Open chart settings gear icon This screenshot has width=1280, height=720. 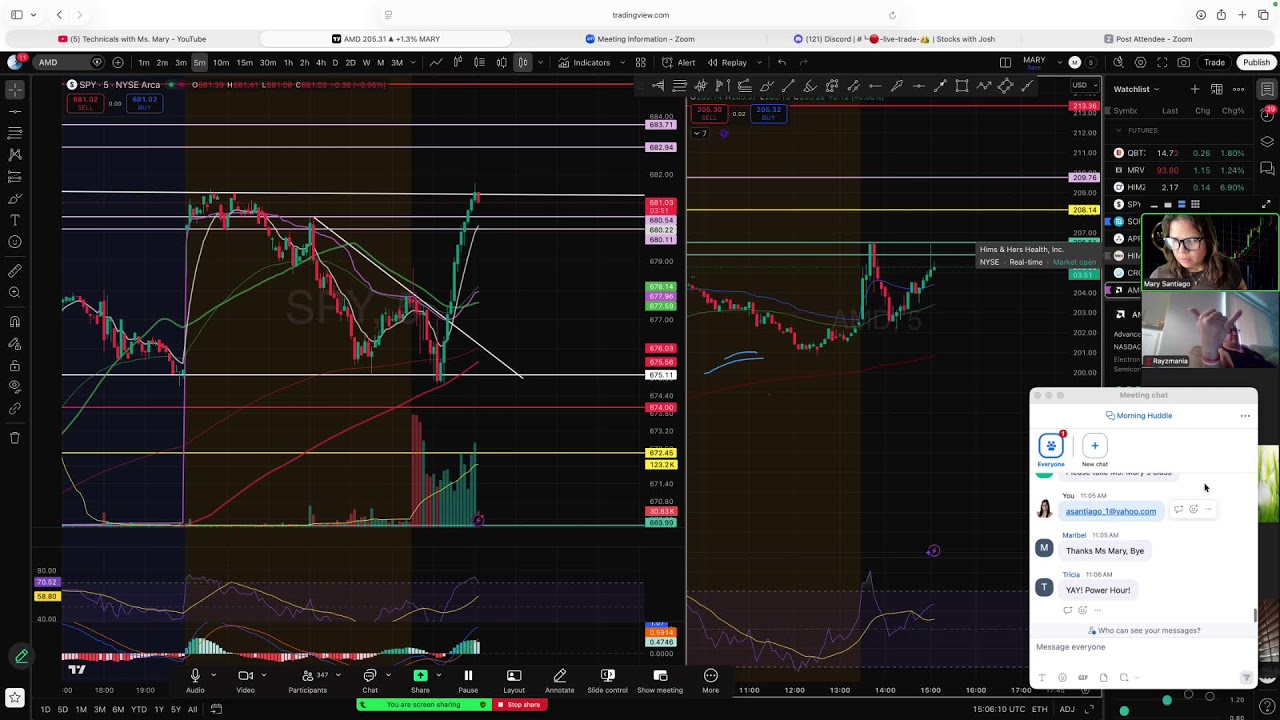pos(1140,63)
